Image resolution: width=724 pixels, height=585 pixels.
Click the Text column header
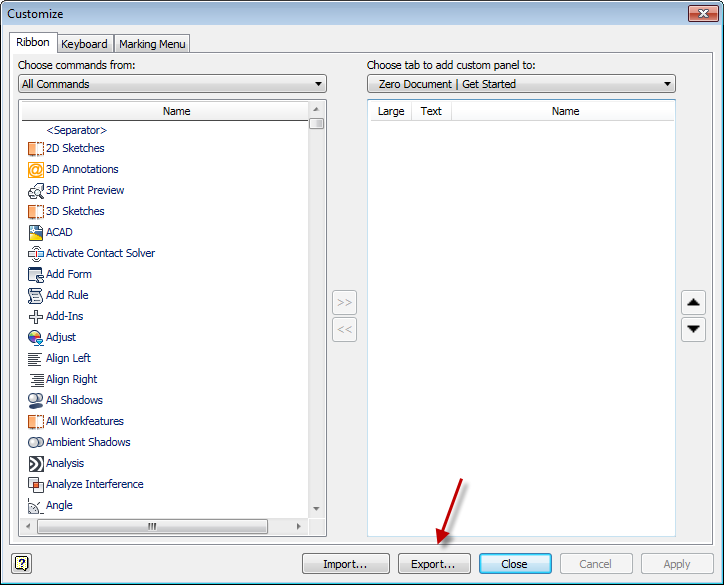click(x=431, y=111)
